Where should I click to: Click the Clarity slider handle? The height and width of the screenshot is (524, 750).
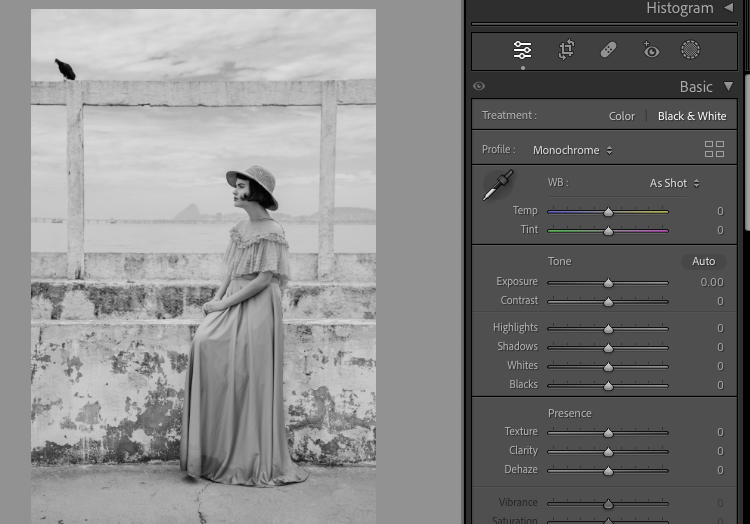[x=608, y=451]
